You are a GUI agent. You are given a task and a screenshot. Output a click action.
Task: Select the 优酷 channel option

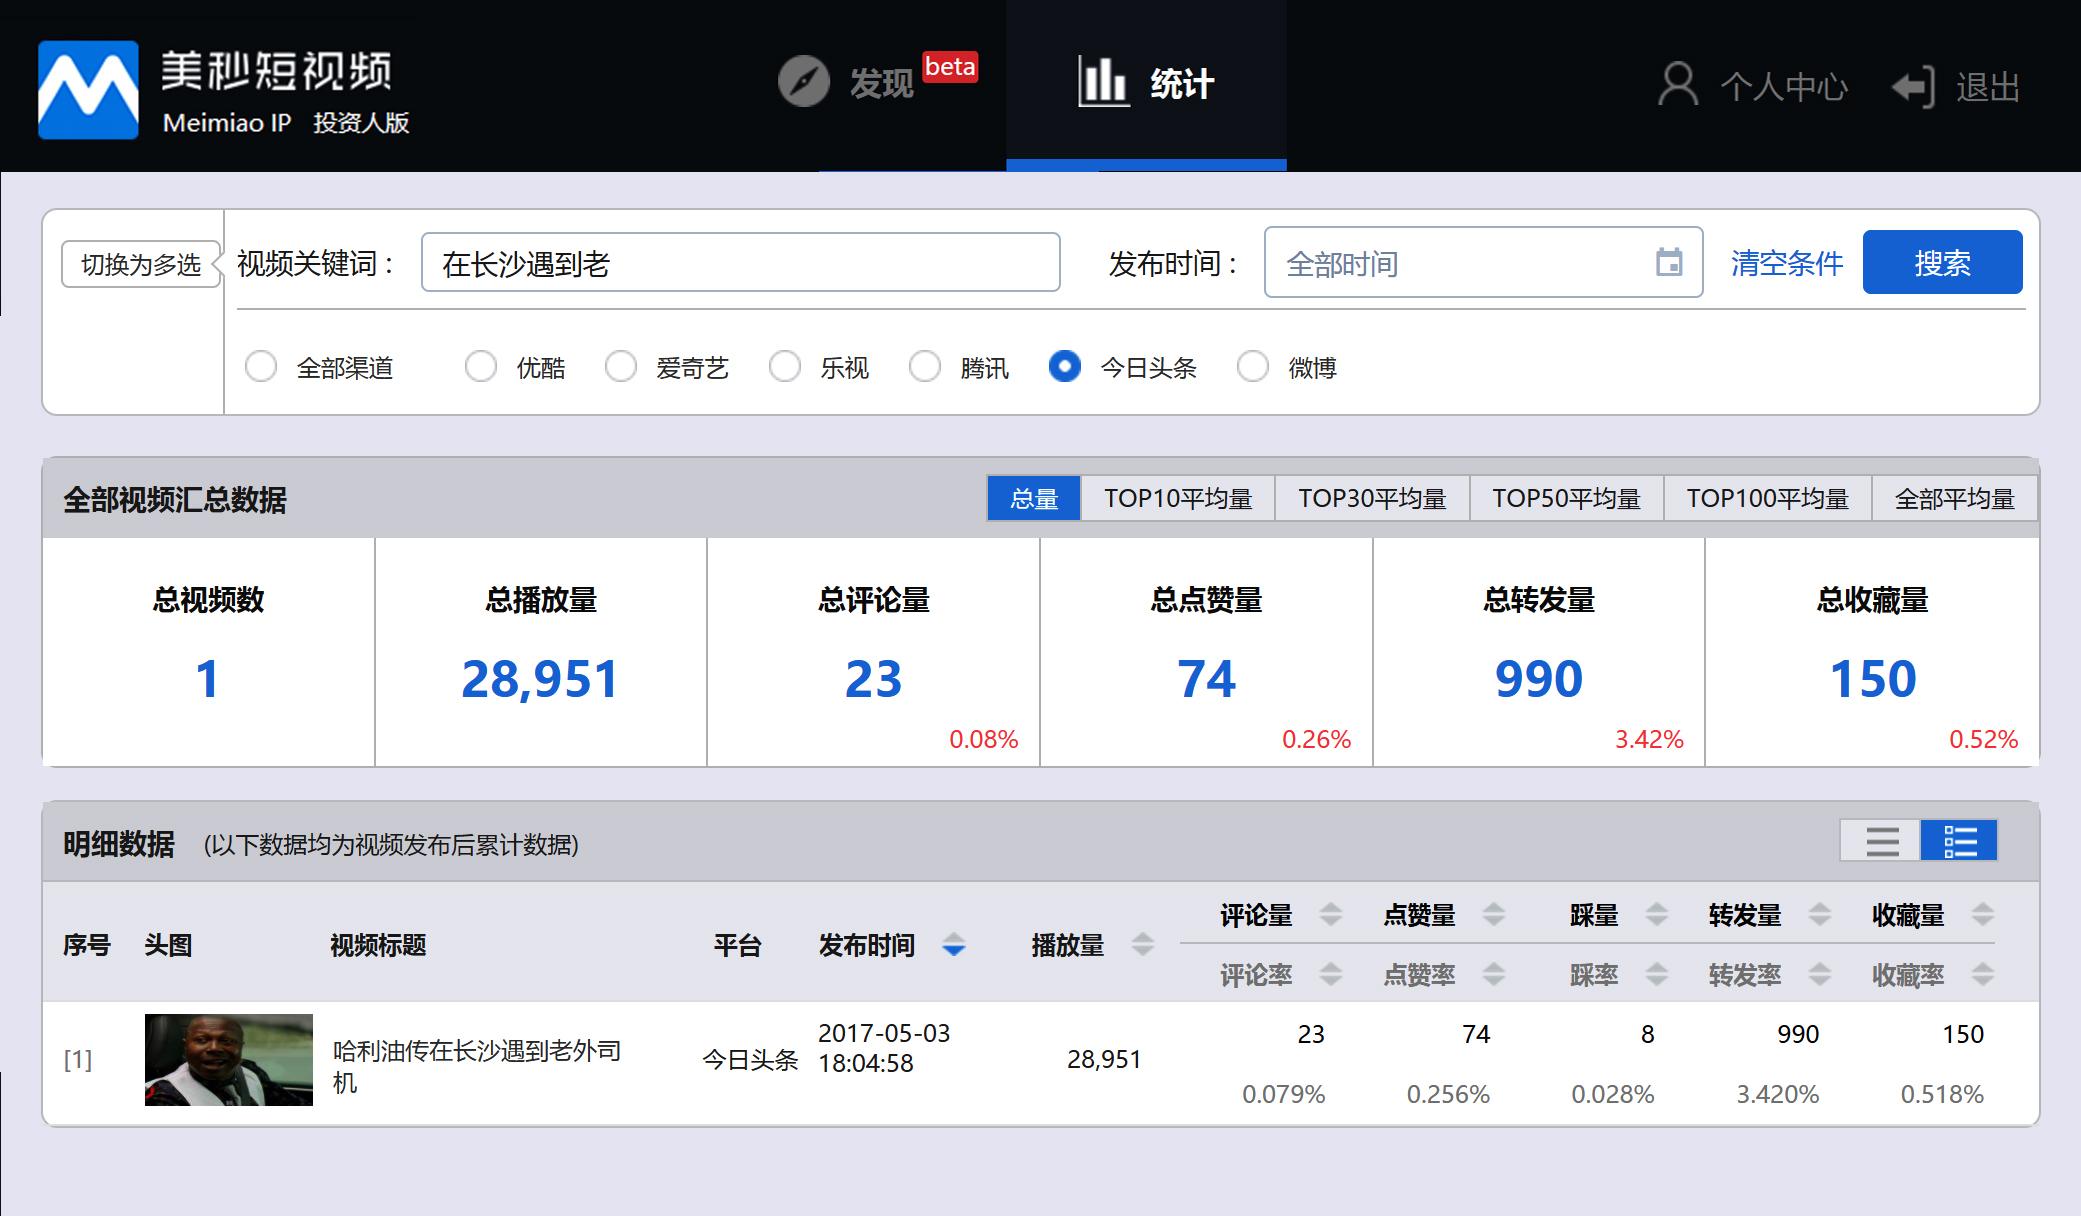click(481, 367)
